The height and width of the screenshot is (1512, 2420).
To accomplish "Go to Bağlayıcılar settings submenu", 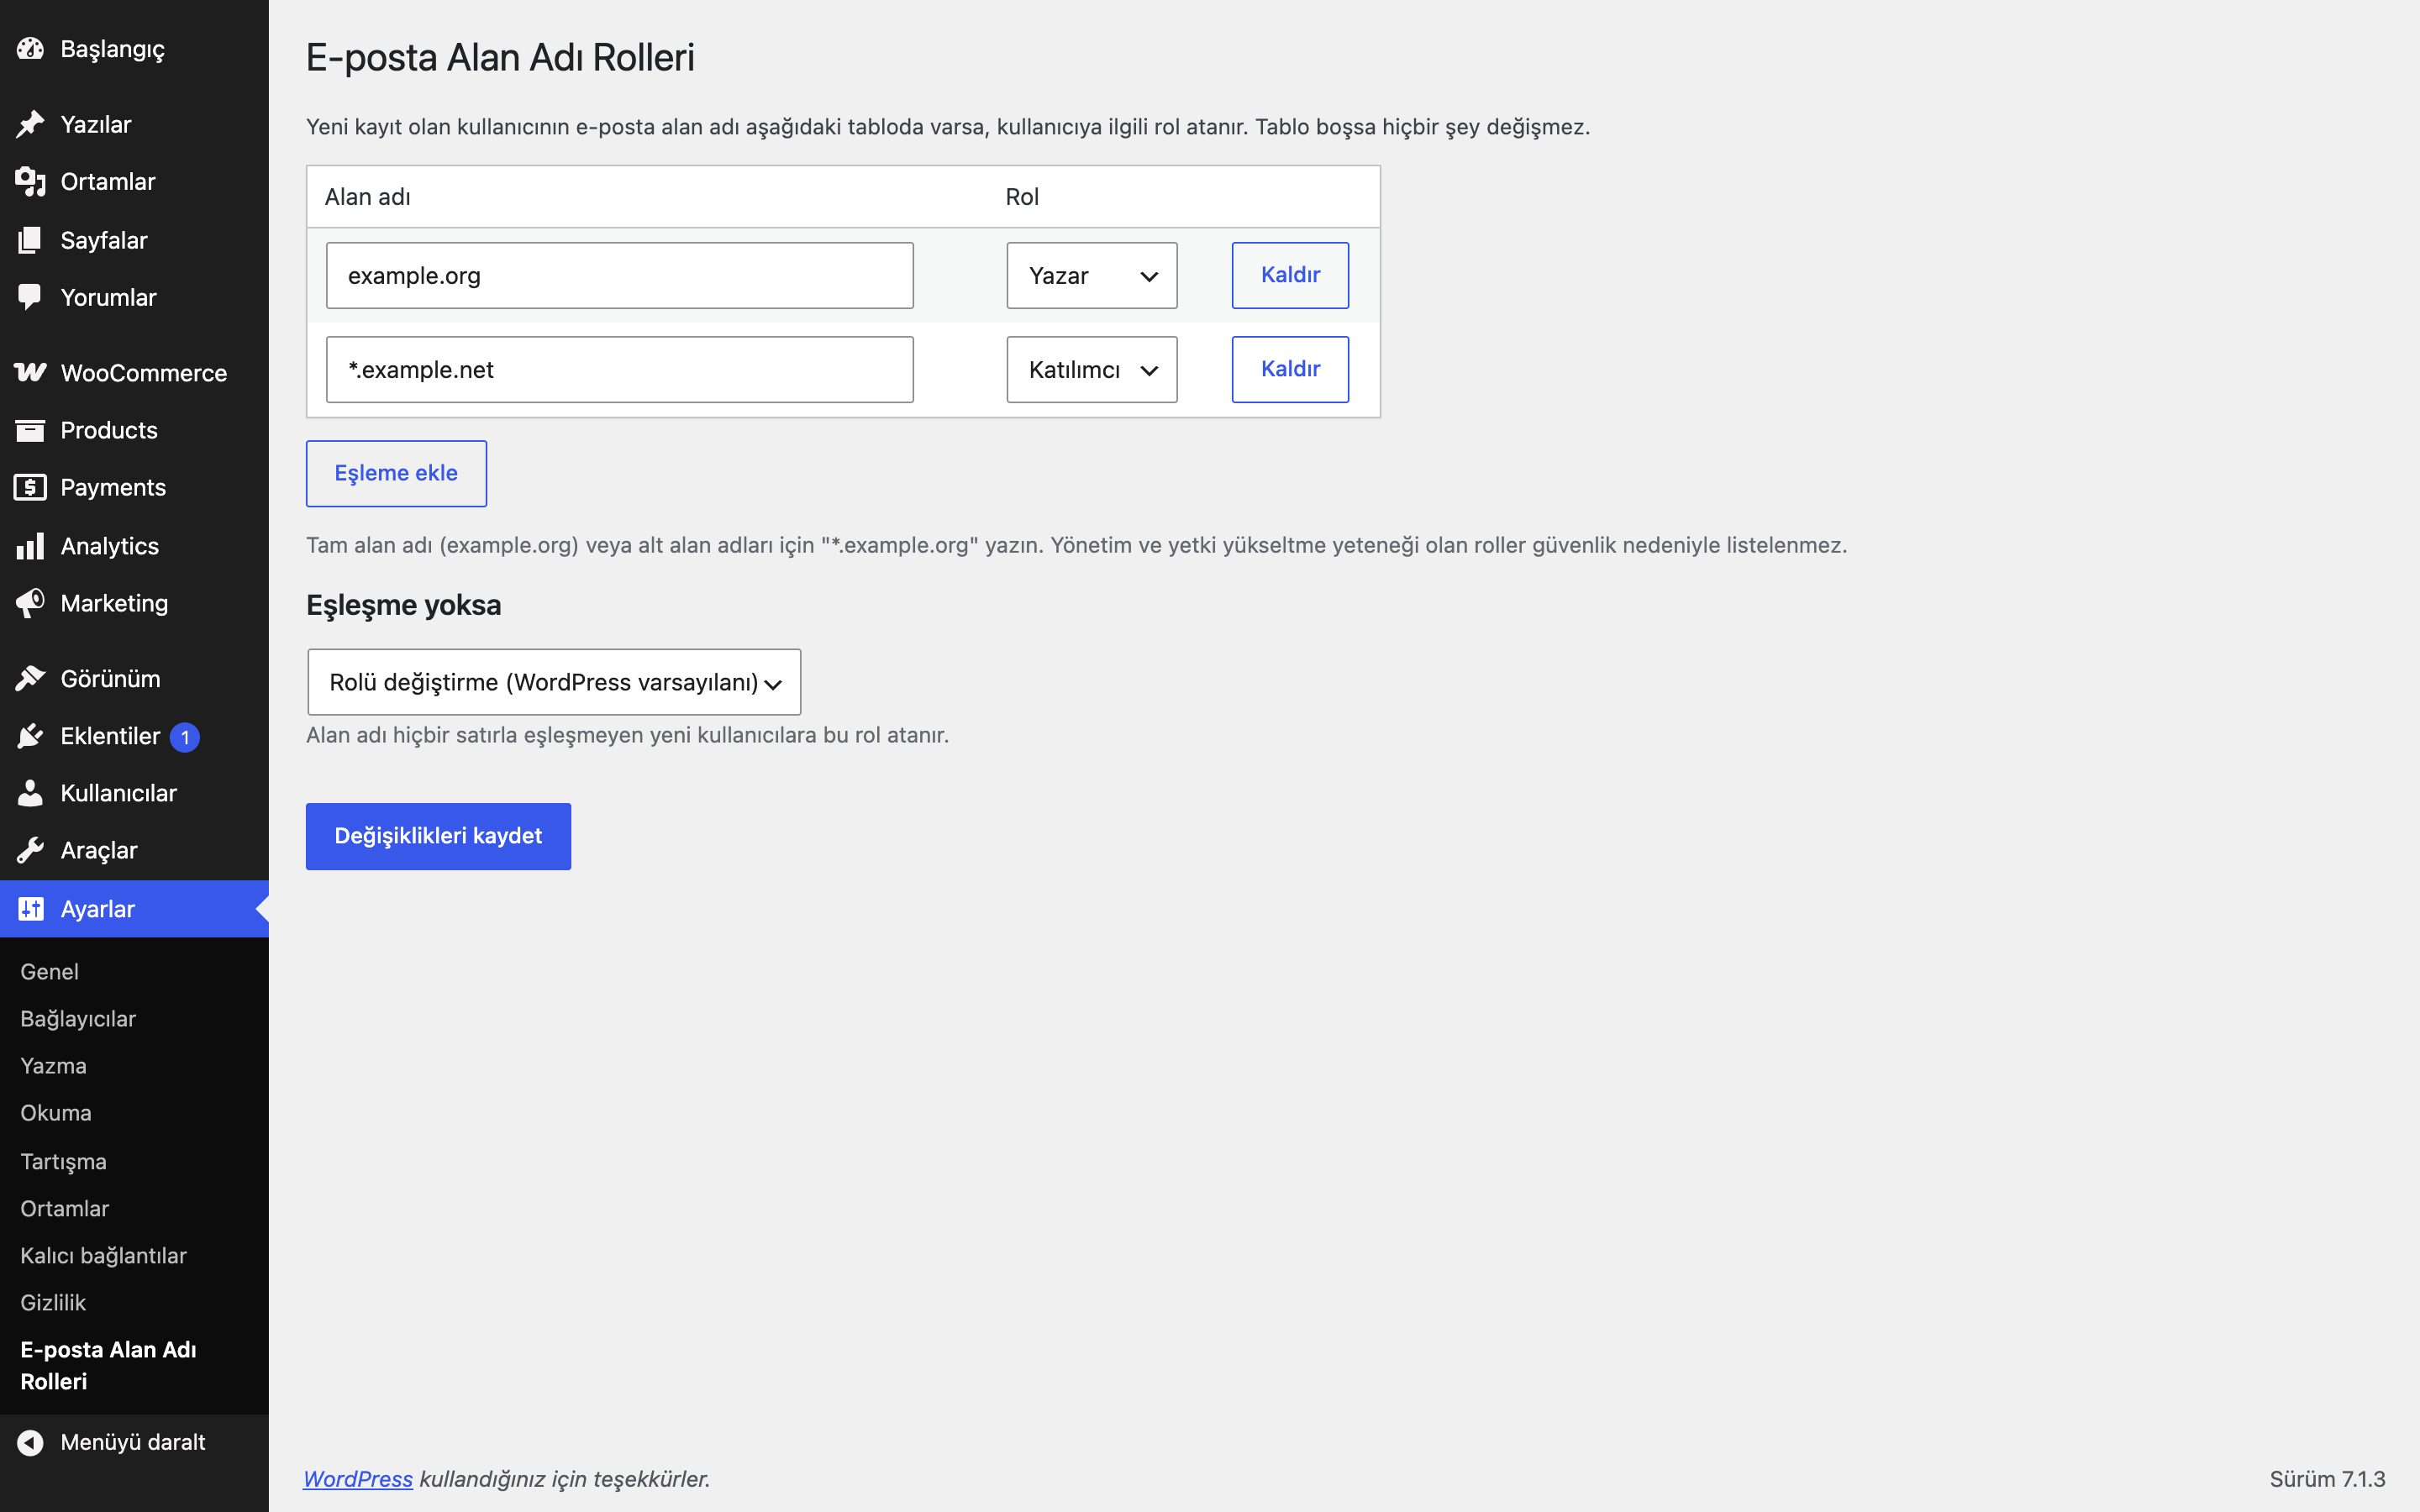I will click(x=78, y=1018).
